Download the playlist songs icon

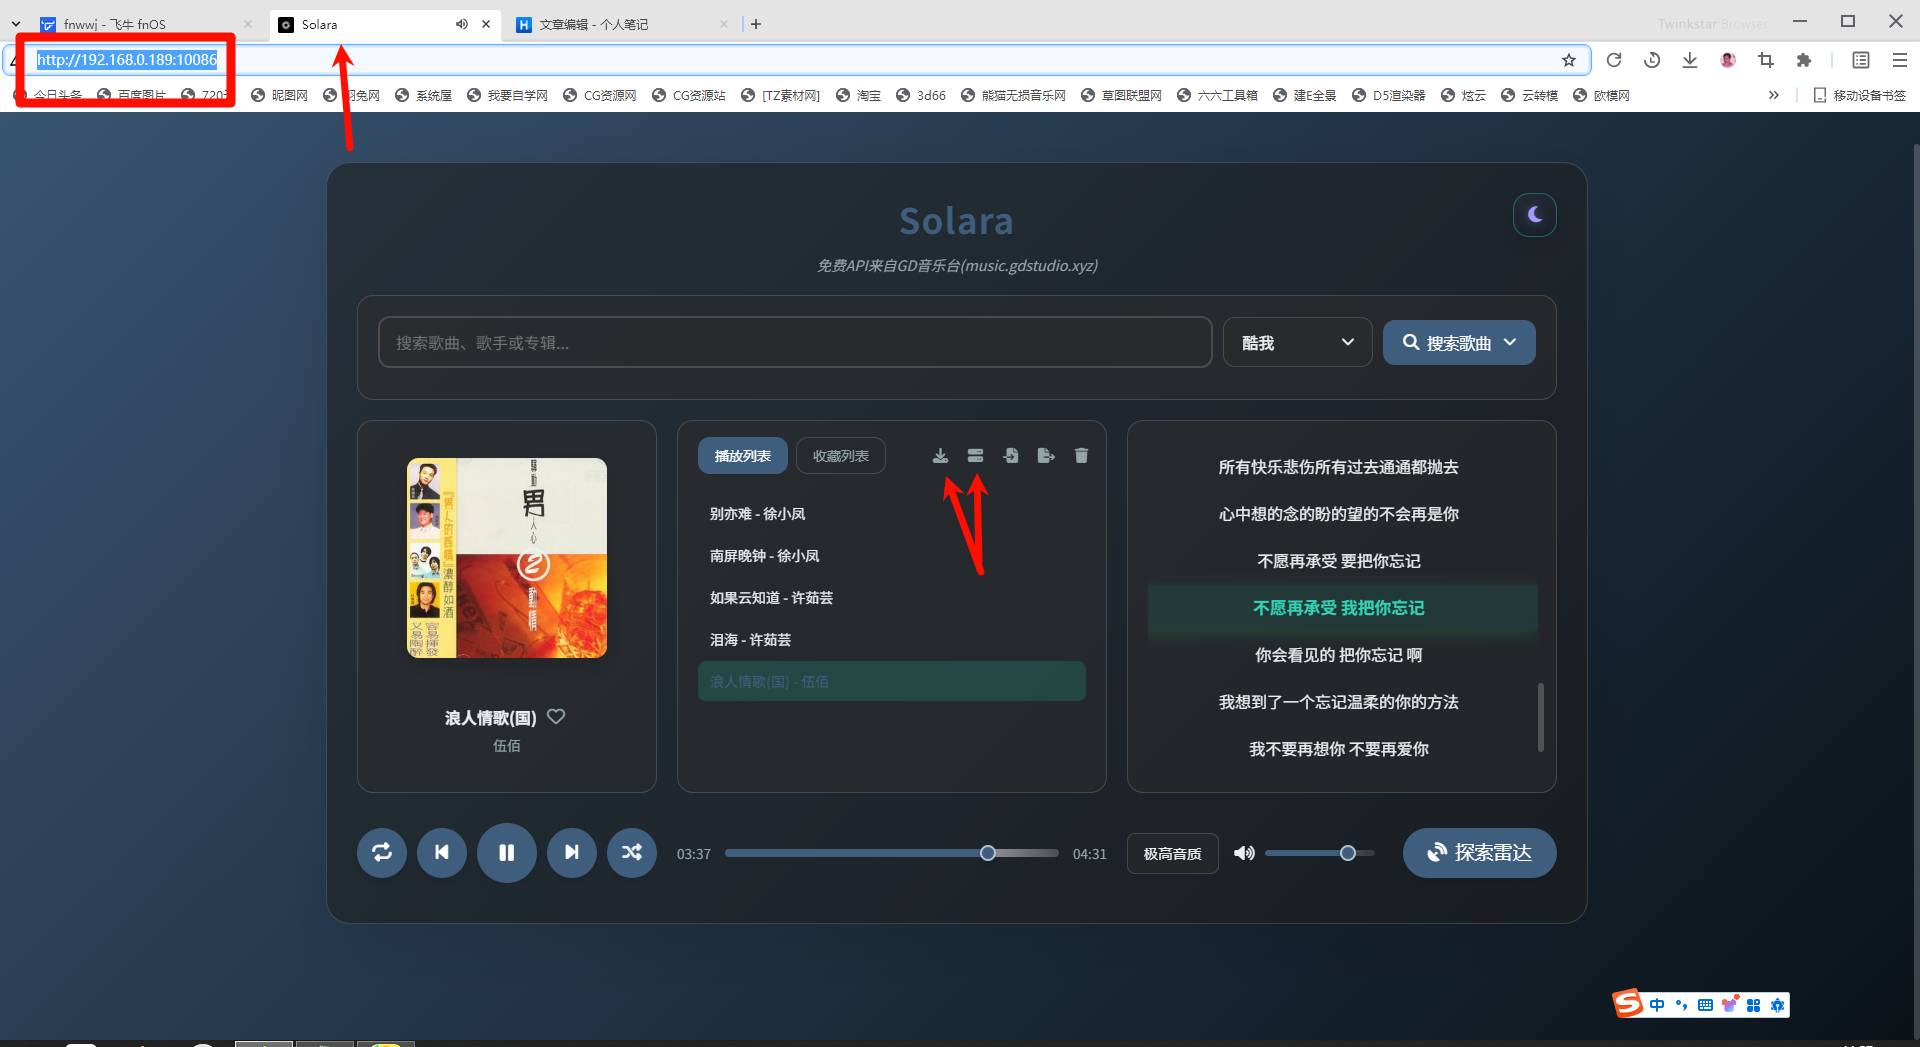940,456
